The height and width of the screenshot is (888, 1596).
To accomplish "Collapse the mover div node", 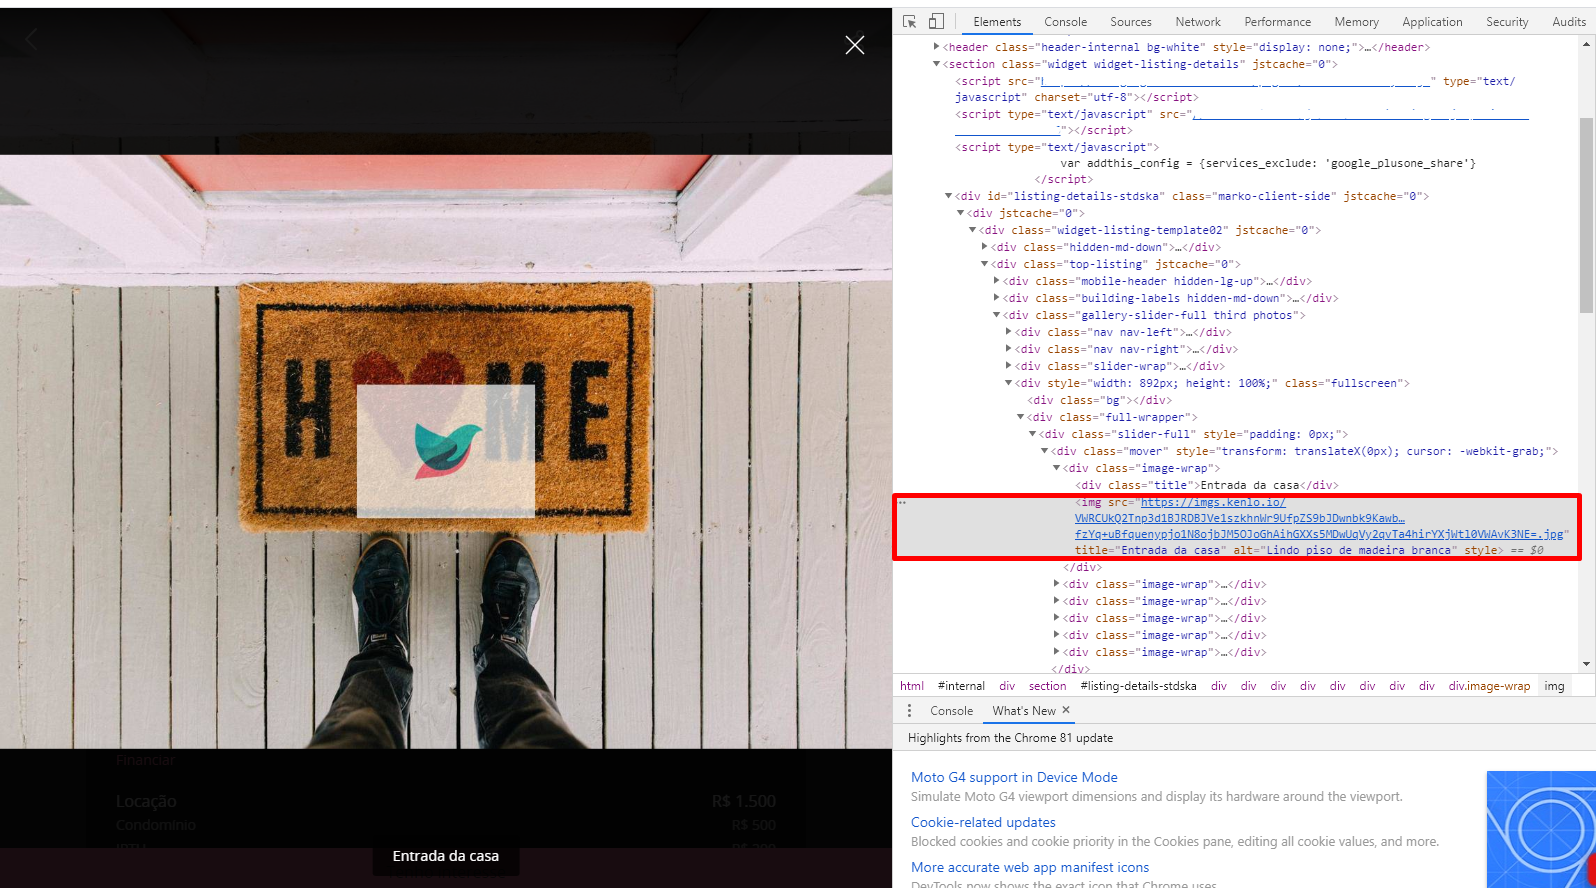I will (x=1045, y=451).
